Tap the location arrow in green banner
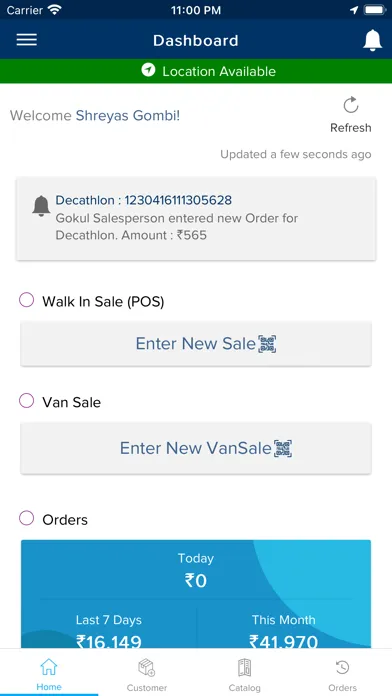392x696 pixels. 148,70
